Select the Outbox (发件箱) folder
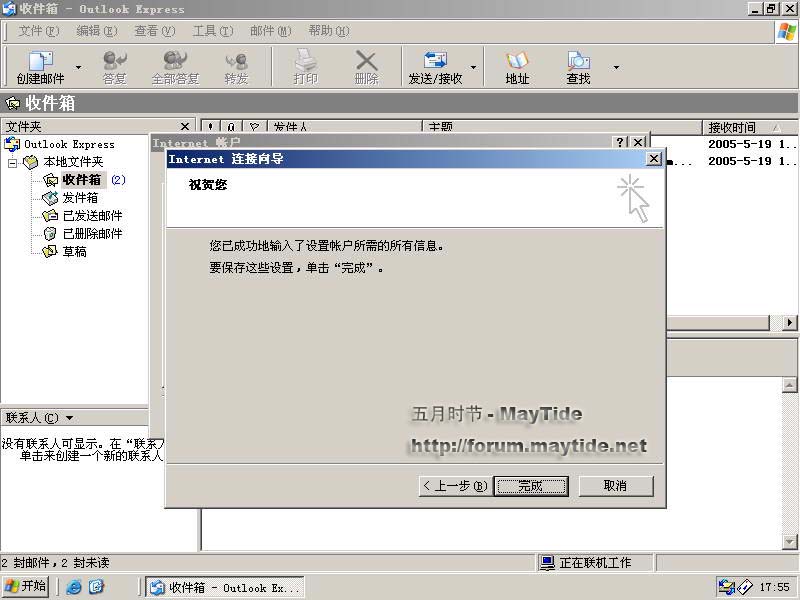This screenshot has width=800, height=600. click(x=80, y=198)
